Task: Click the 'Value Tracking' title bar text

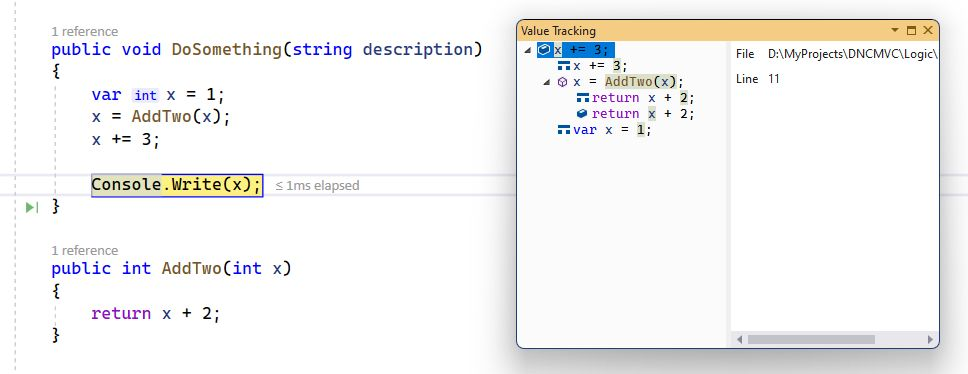Action: tap(558, 30)
